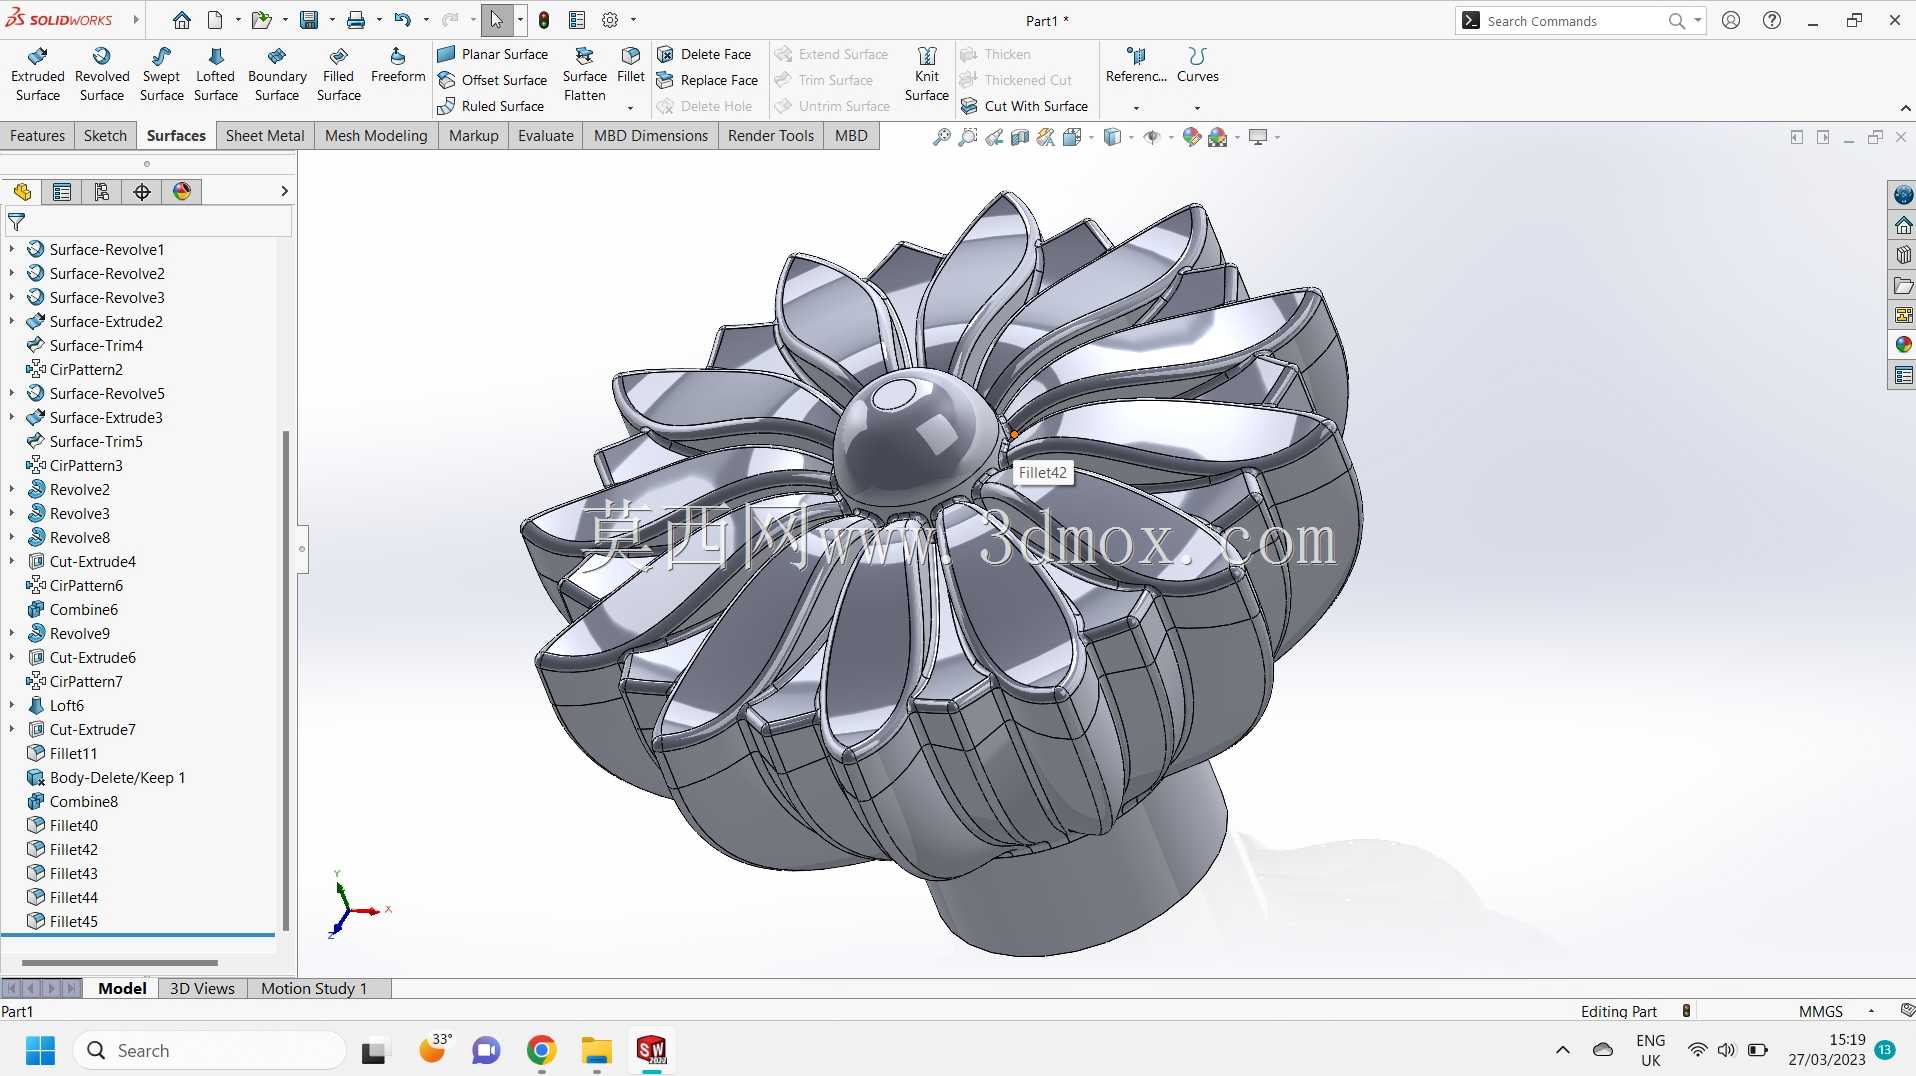
Task: Select the Fillet tool in ribbon
Action: (631, 66)
